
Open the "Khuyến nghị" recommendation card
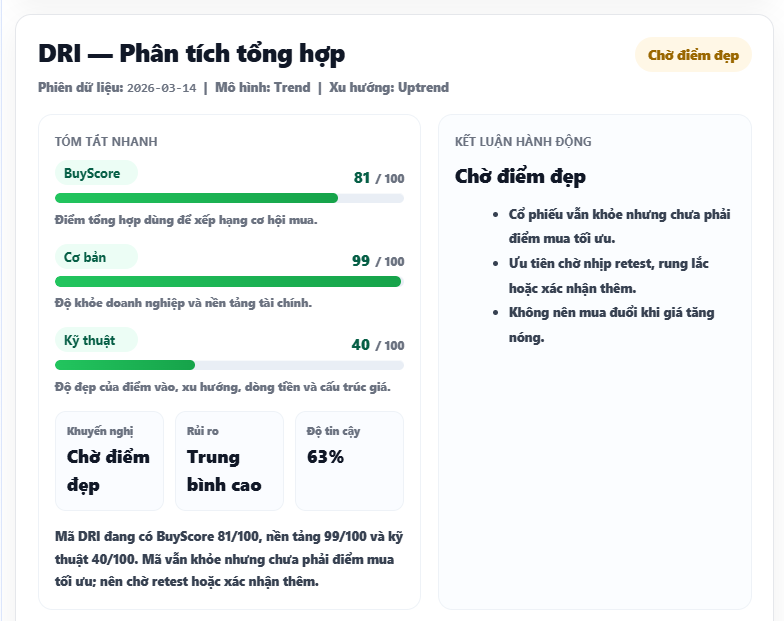point(109,461)
